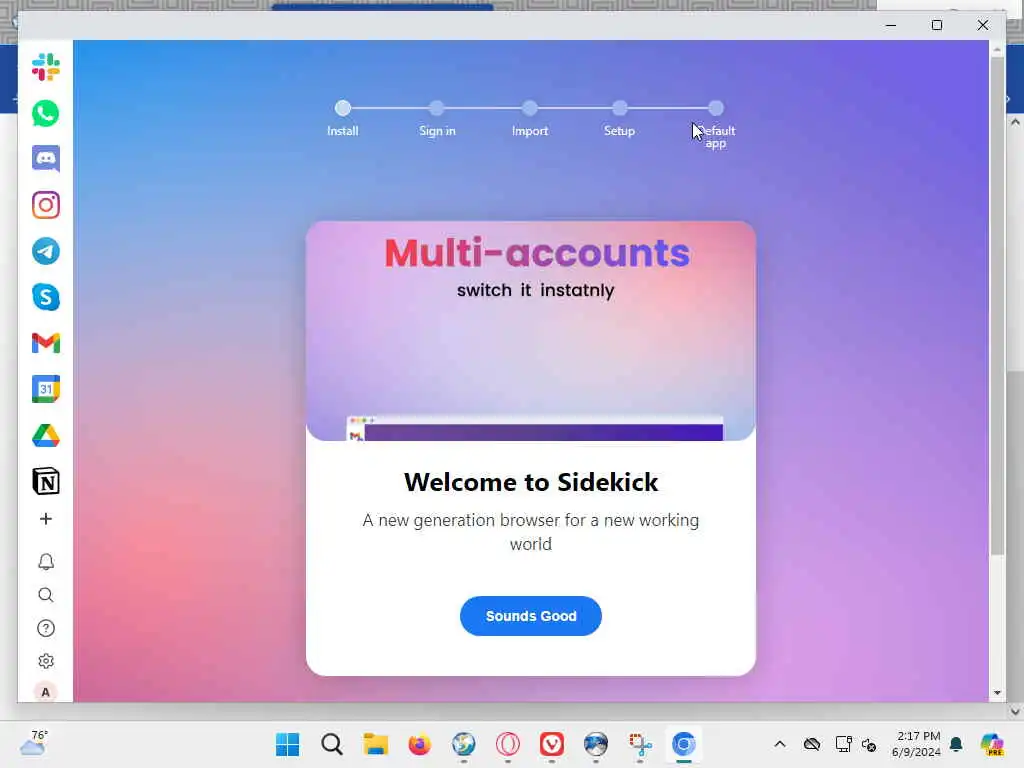Select the Import step marker
1024x768 pixels.
pos(530,108)
